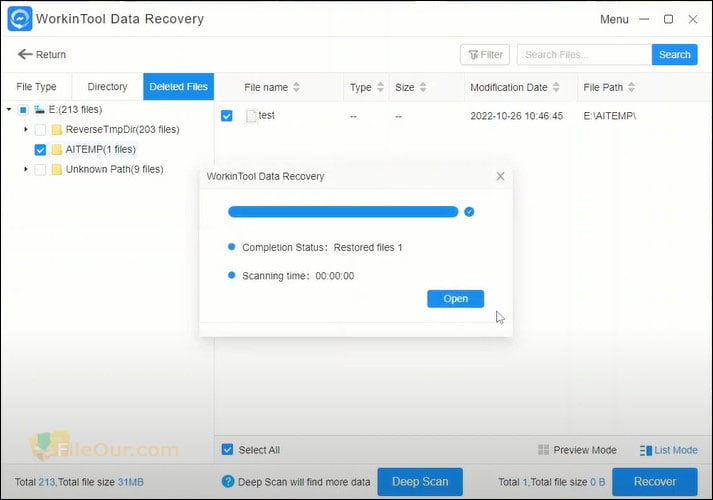Switch to the Directory tab

107,87
